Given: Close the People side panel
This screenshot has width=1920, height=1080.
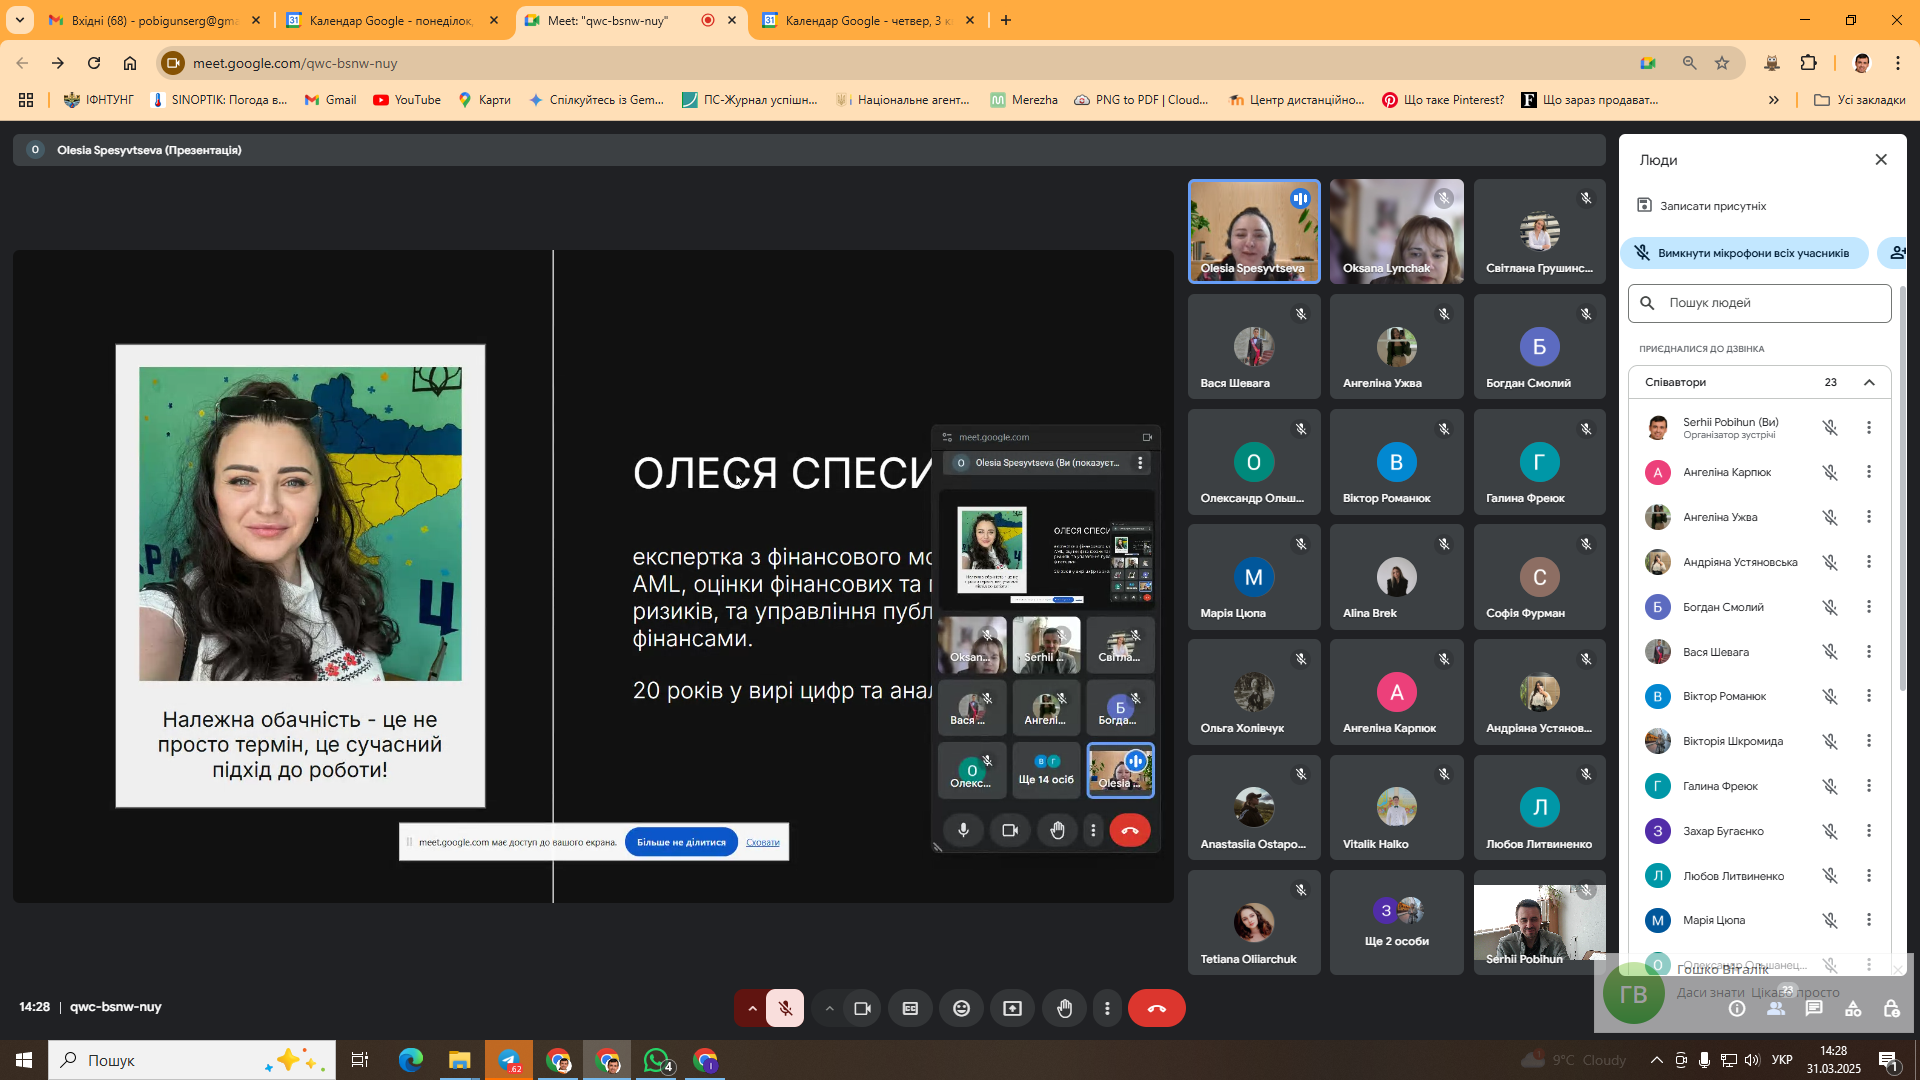Looking at the screenshot, I should [1881, 160].
